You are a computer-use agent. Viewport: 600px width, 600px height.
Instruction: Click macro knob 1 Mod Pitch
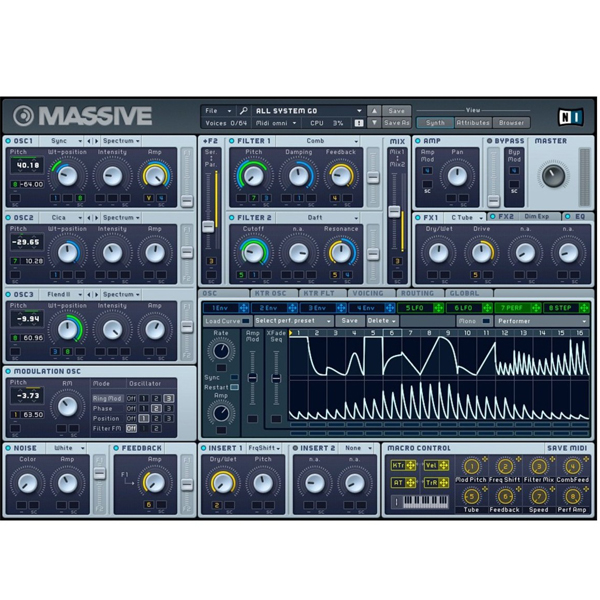[x=471, y=466]
